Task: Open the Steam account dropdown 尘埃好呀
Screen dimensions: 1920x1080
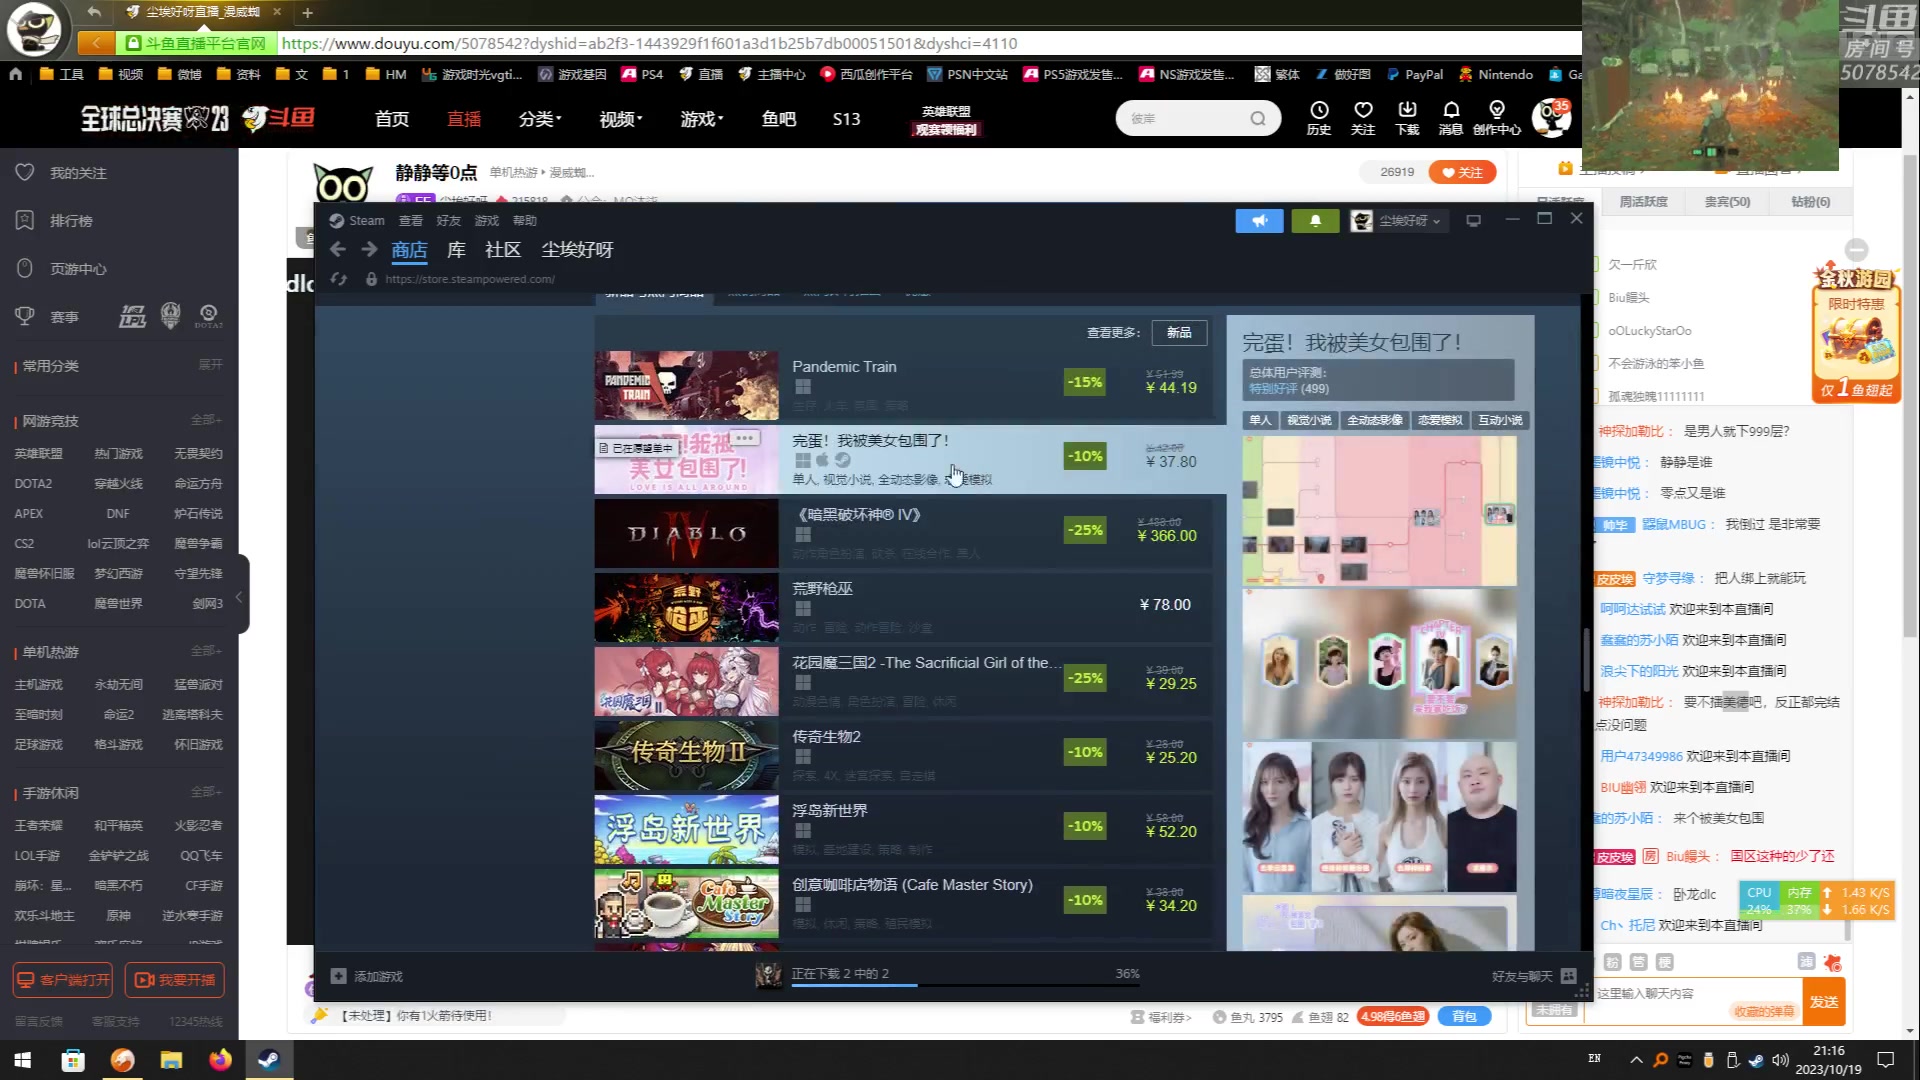Action: (x=1397, y=221)
